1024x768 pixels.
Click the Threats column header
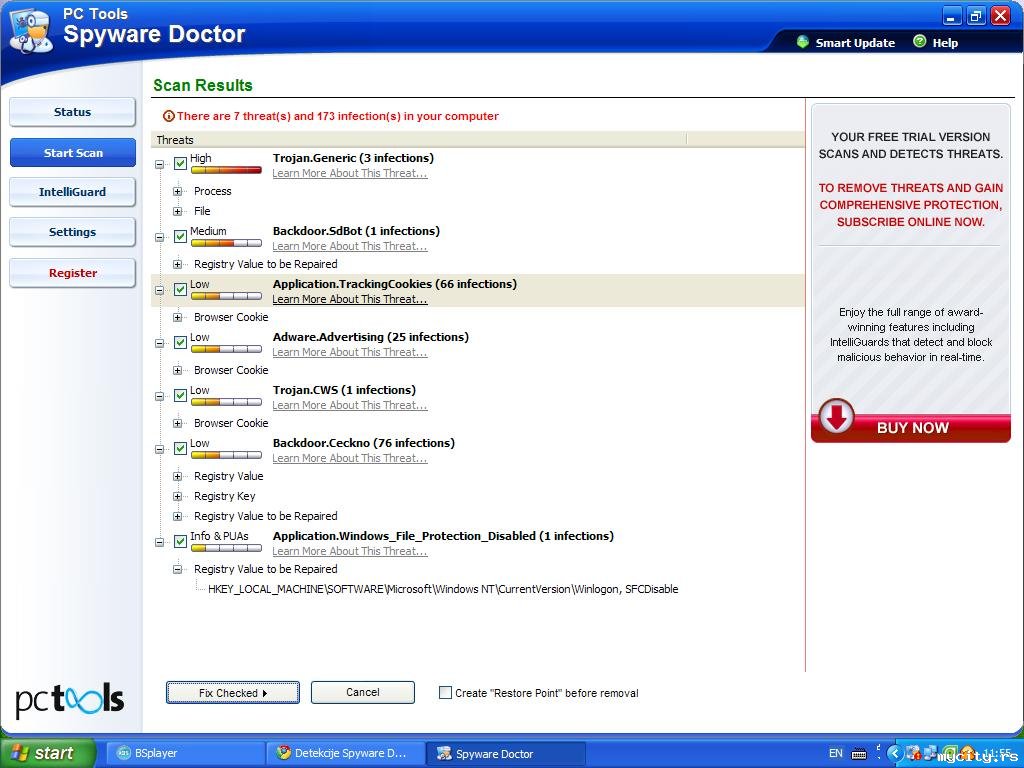tap(419, 140)
